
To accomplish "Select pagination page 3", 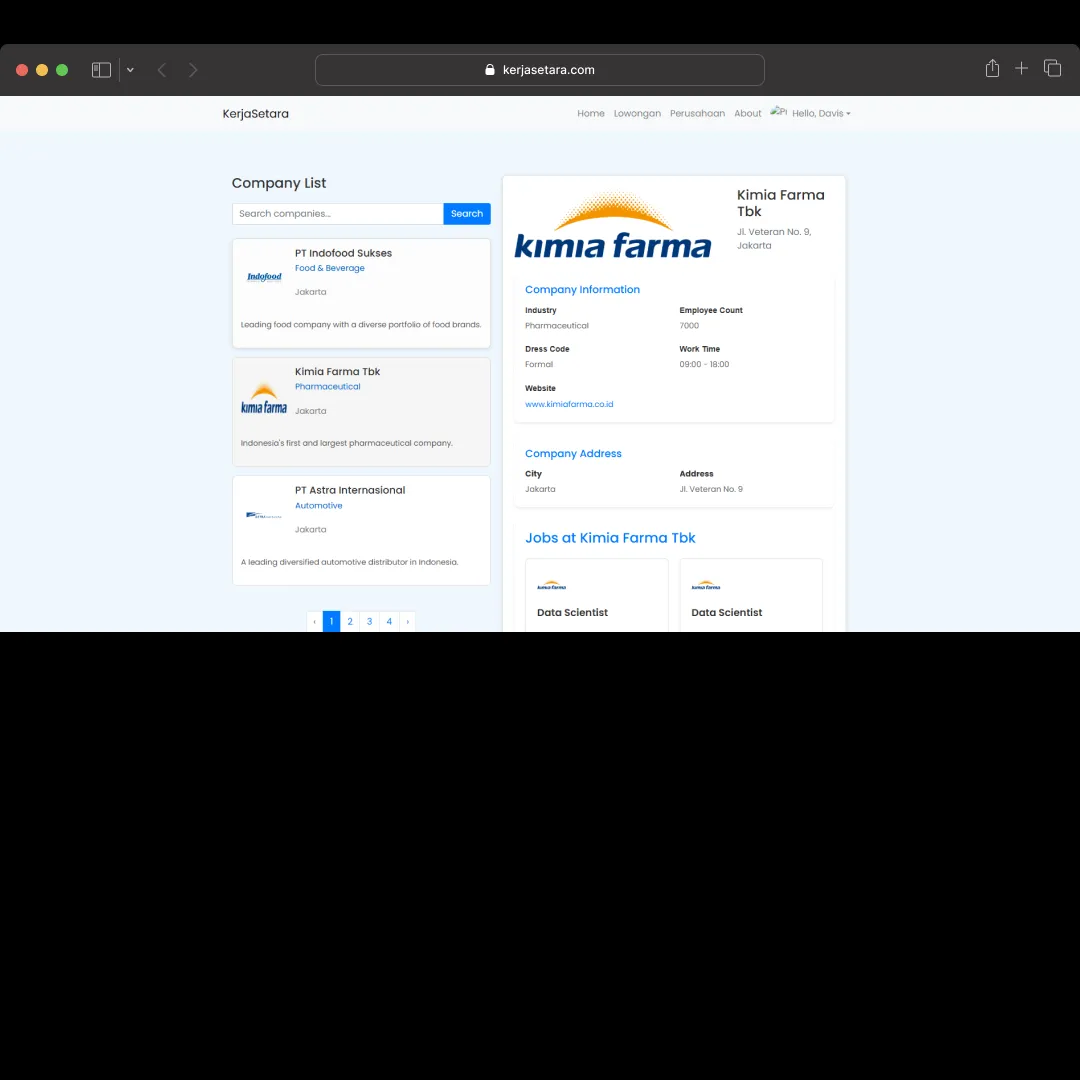I will pyautogui.click(x=369, y=621).
